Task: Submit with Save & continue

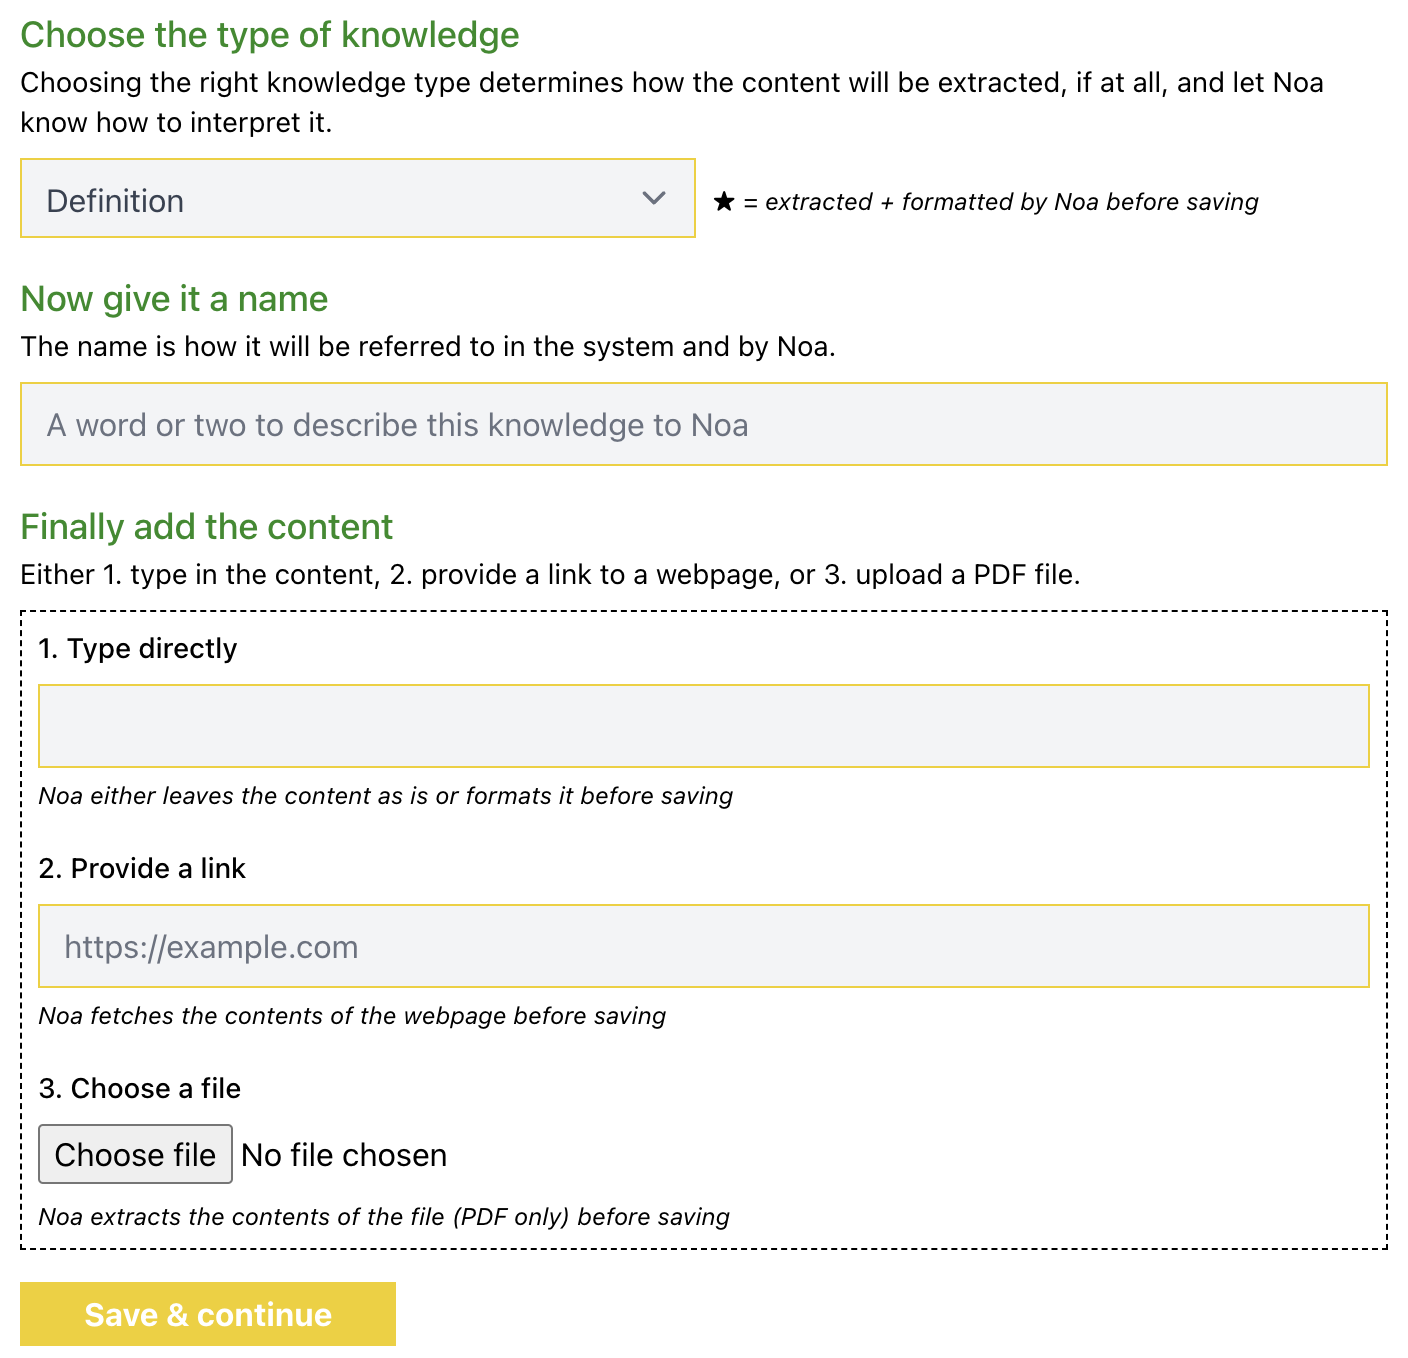Action: click(208, 1314)
